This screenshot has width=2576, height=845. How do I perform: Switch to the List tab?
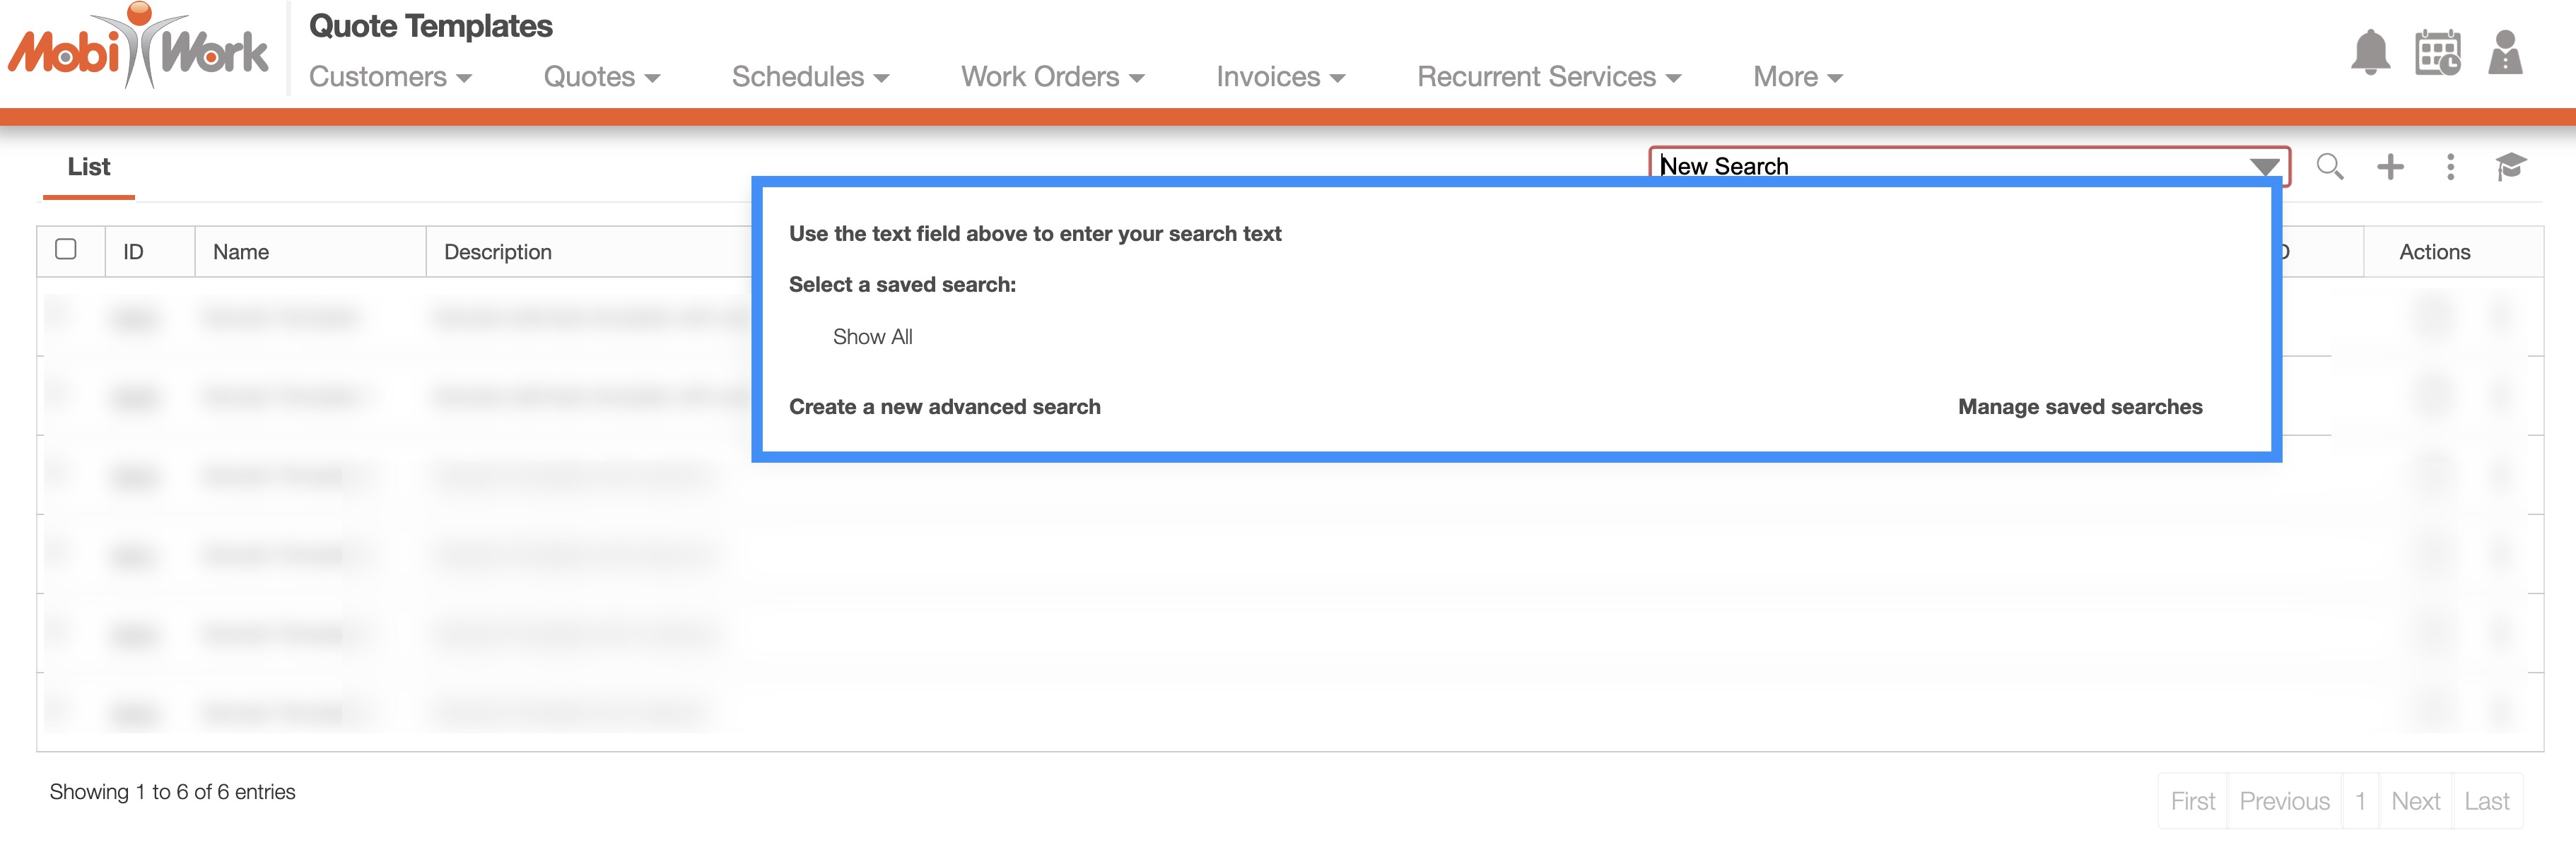(x=89, y=167)
